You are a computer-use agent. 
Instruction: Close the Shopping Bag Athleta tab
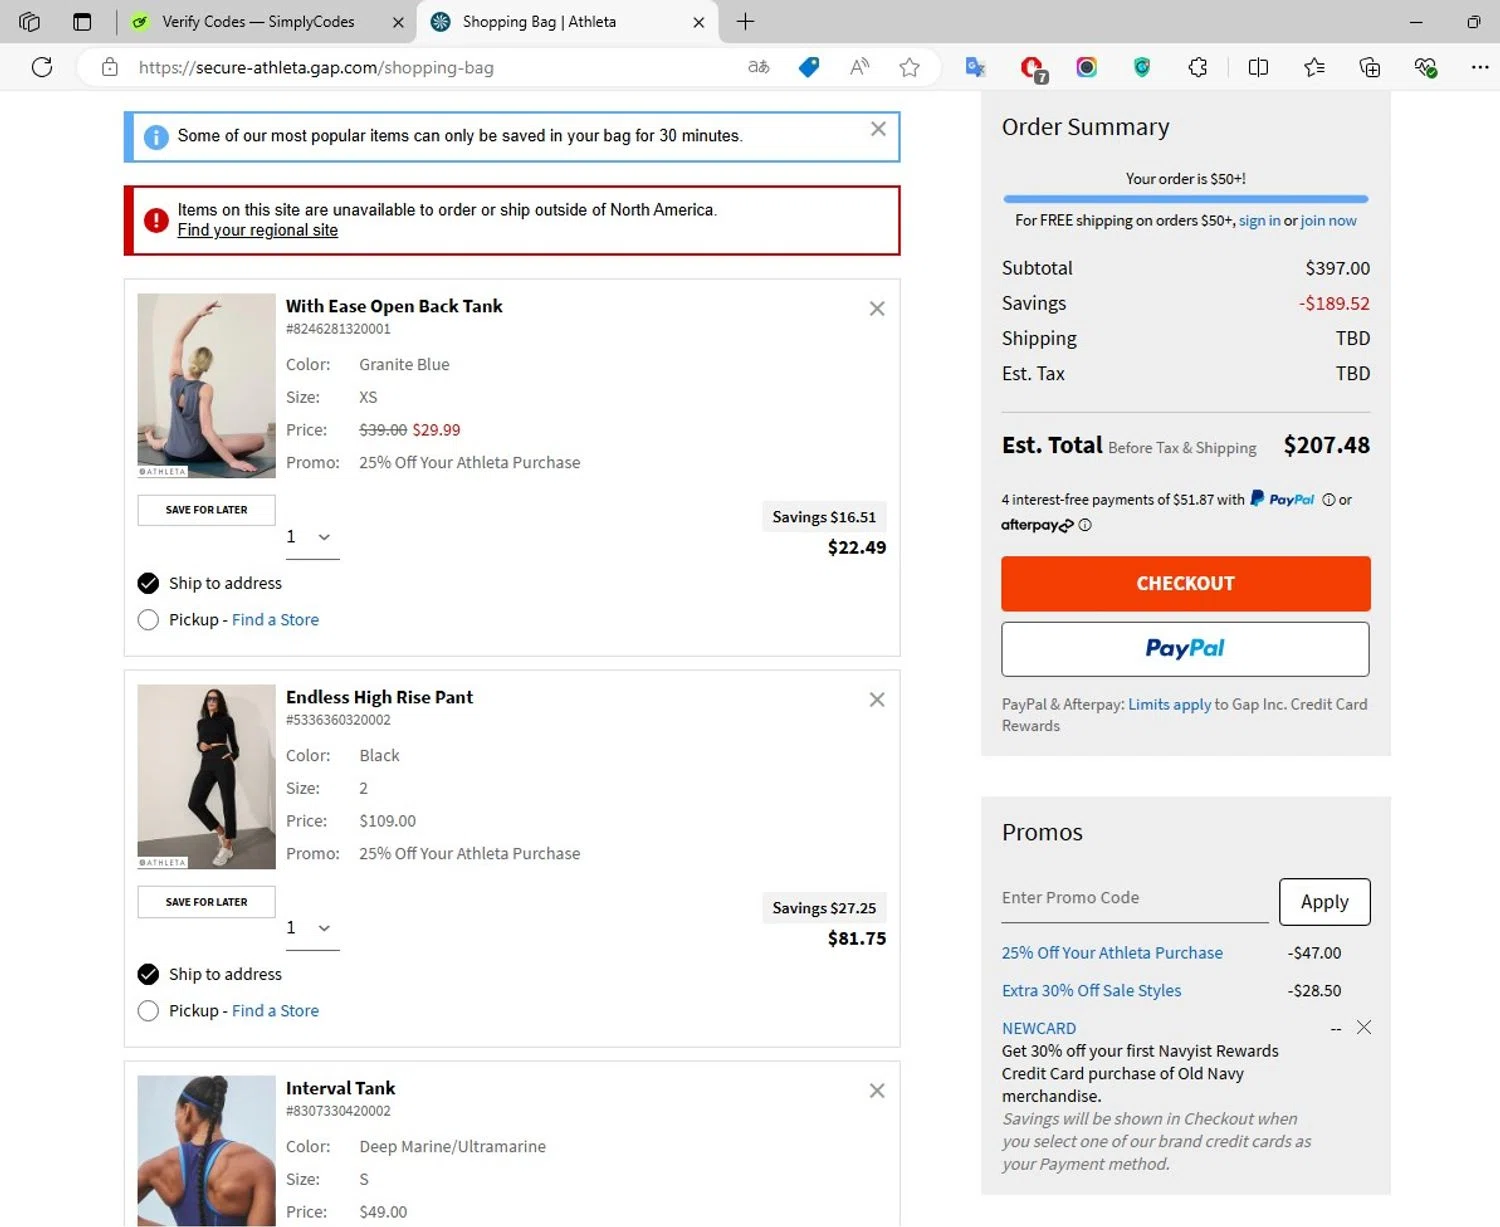(698, 22)
